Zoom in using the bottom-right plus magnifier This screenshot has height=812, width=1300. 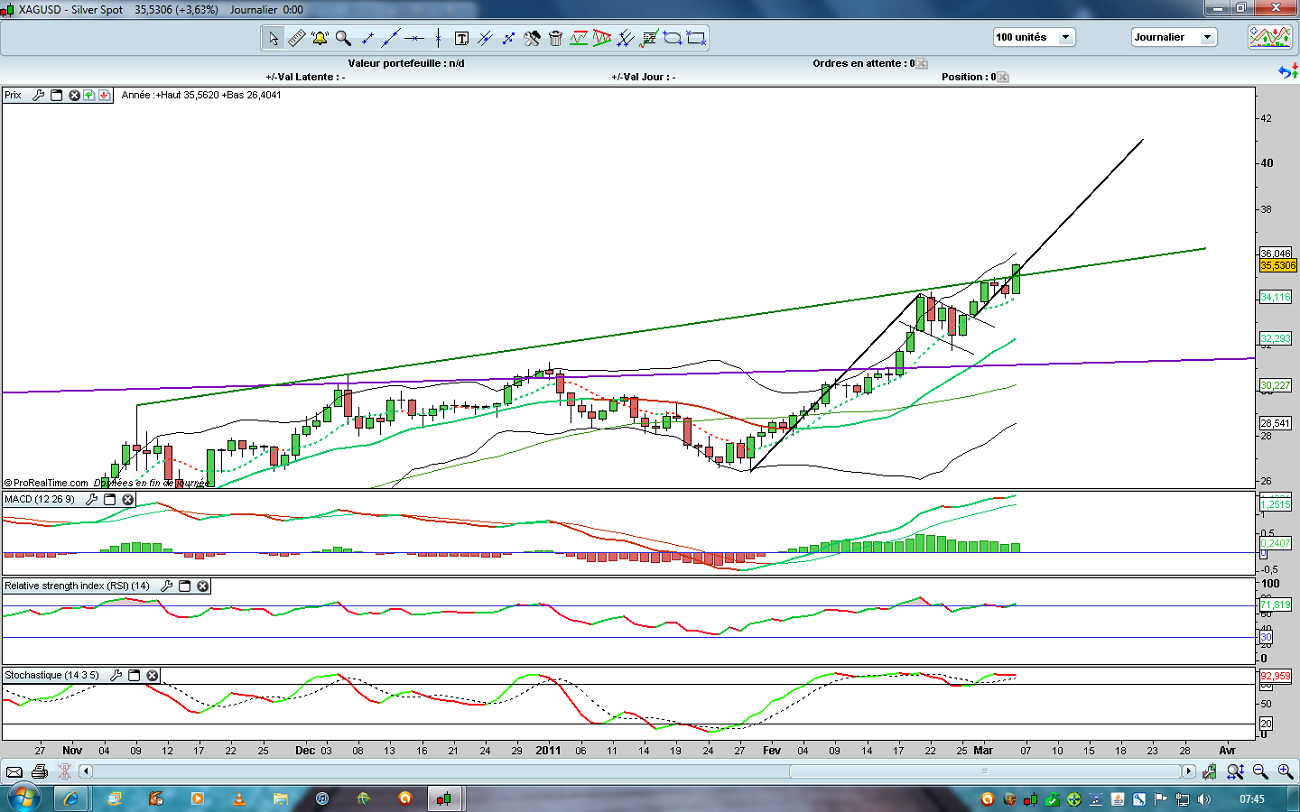[1284, 771]
